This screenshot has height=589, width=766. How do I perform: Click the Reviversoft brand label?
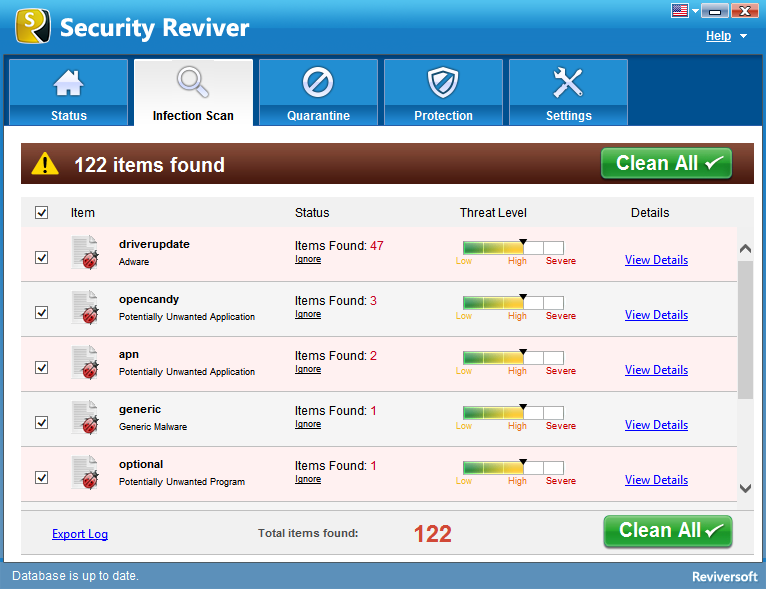click(724, 577)
